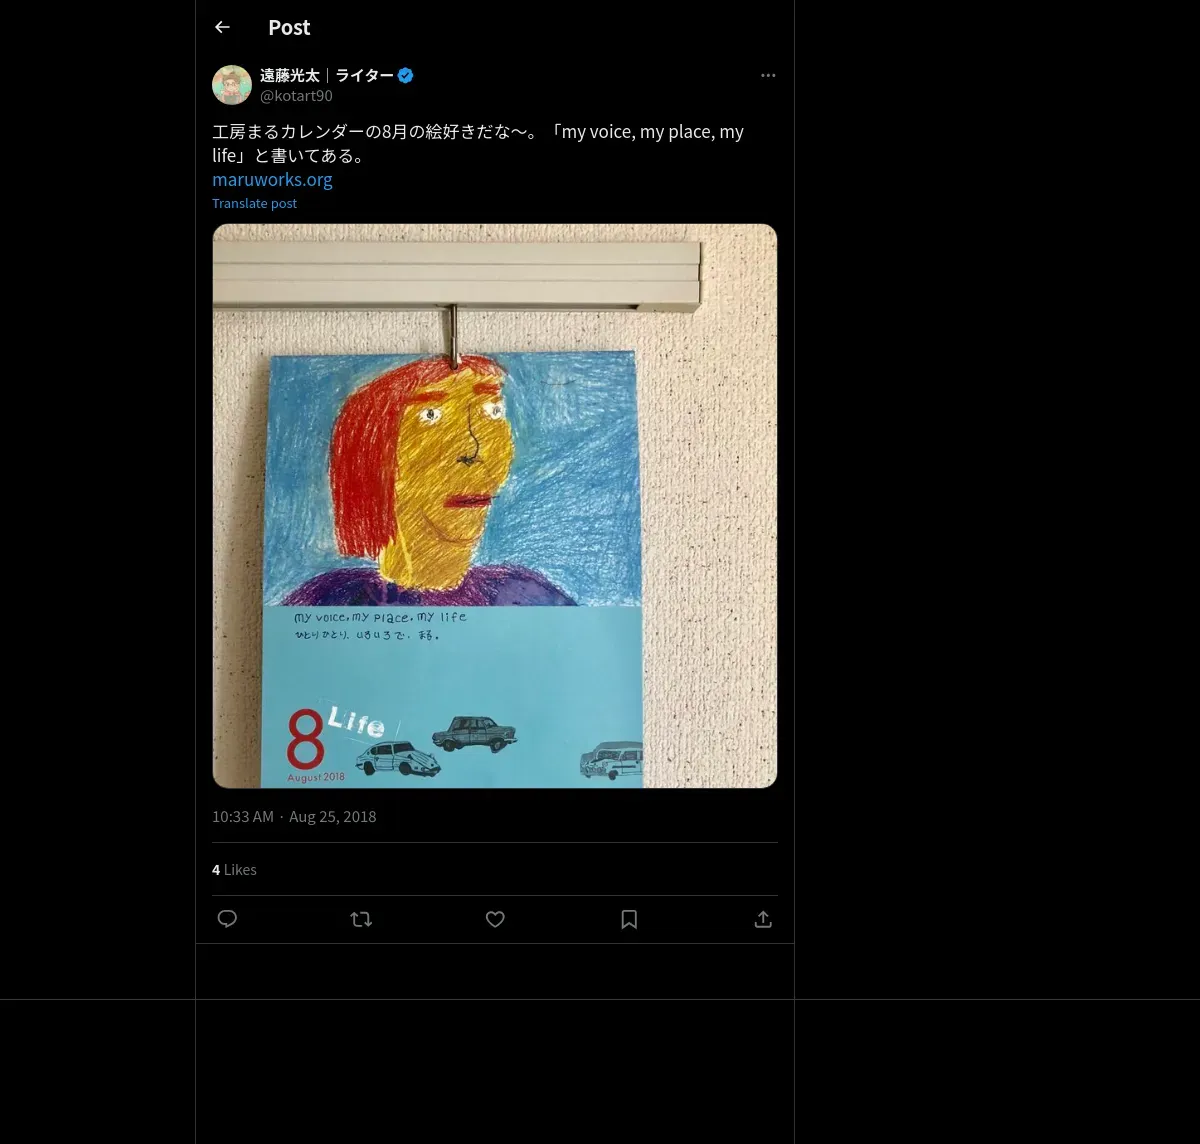Open the author's profile avatar
The image size is (1200, 1144).
coord(232,85)
